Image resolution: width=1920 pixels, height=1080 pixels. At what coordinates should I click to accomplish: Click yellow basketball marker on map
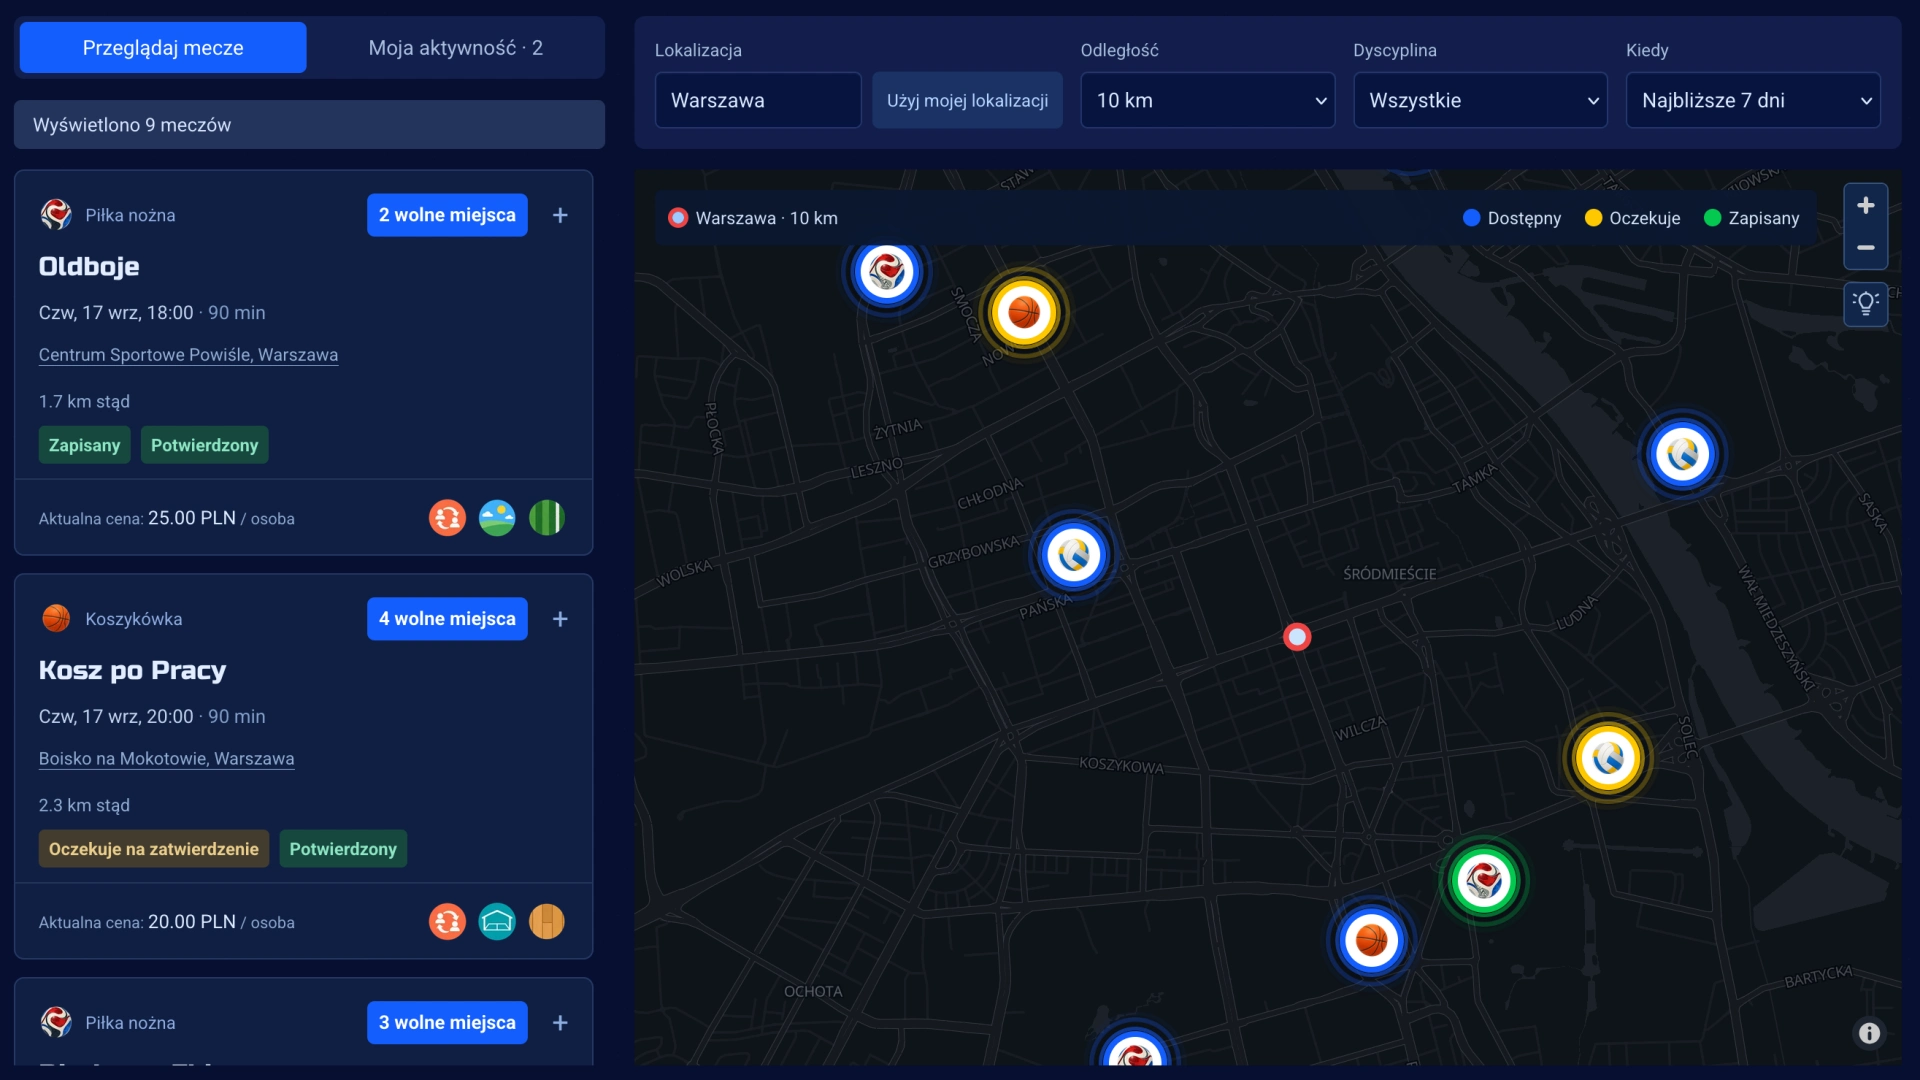click(1024, 313)
